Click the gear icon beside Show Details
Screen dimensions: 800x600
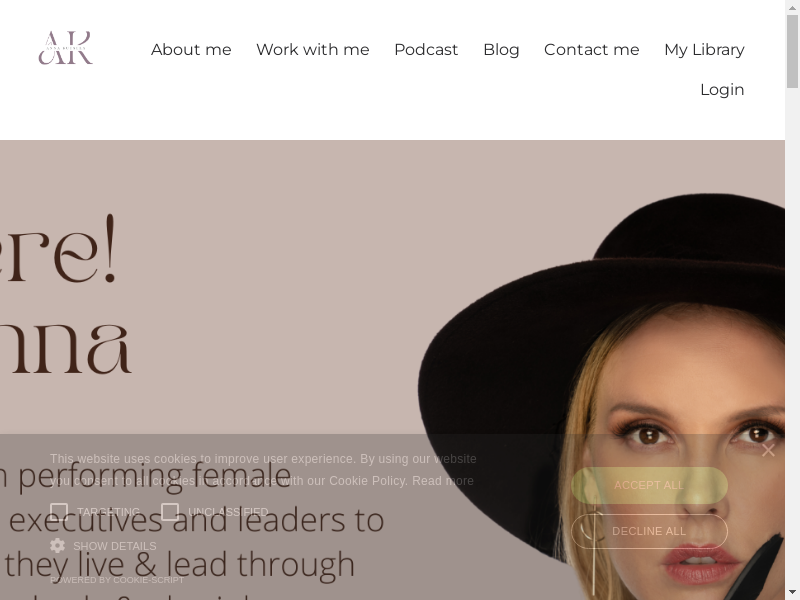58,545
